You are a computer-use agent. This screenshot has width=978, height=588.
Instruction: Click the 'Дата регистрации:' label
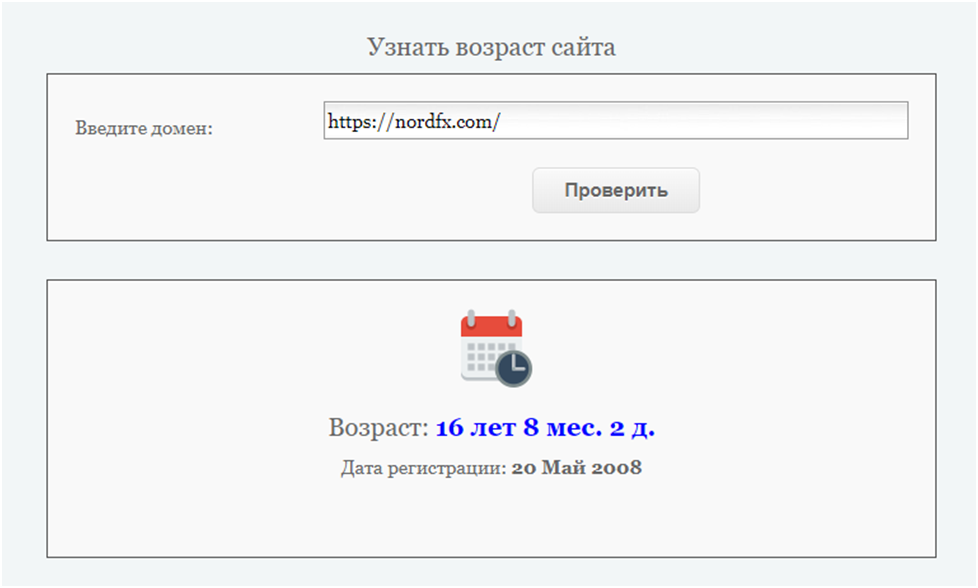[x=424, y=468]
